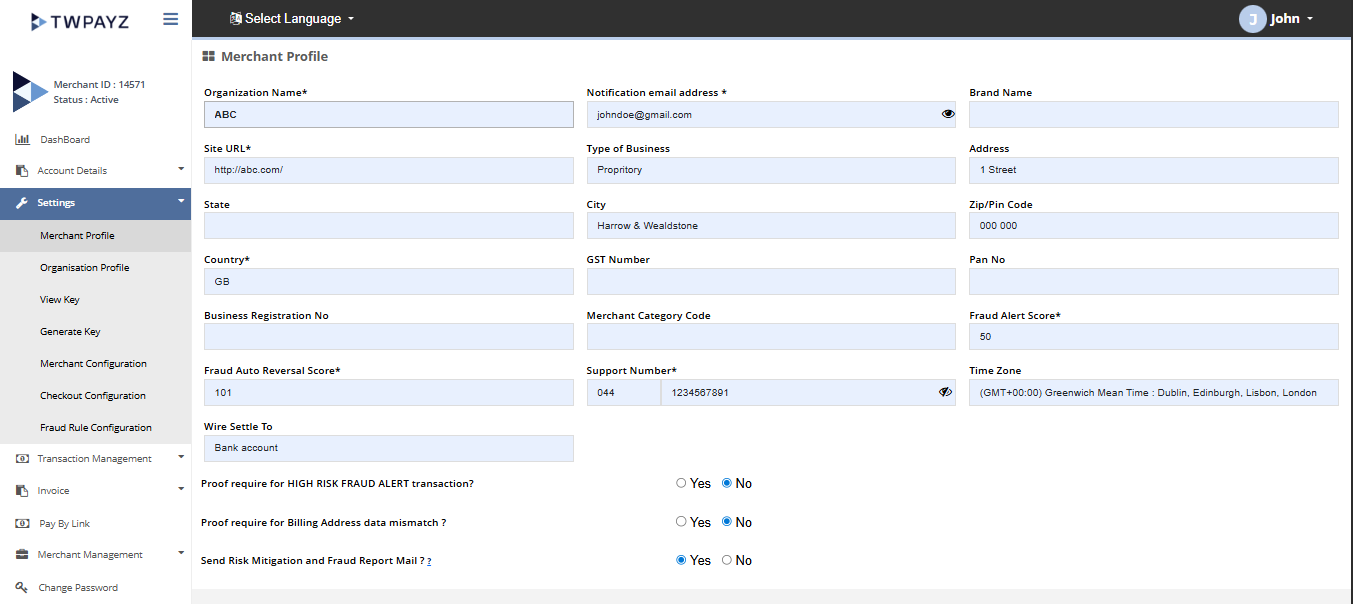The image size is (1353, 604).
Task: Click the Pay By Link icon
Action: coord(22,523)
